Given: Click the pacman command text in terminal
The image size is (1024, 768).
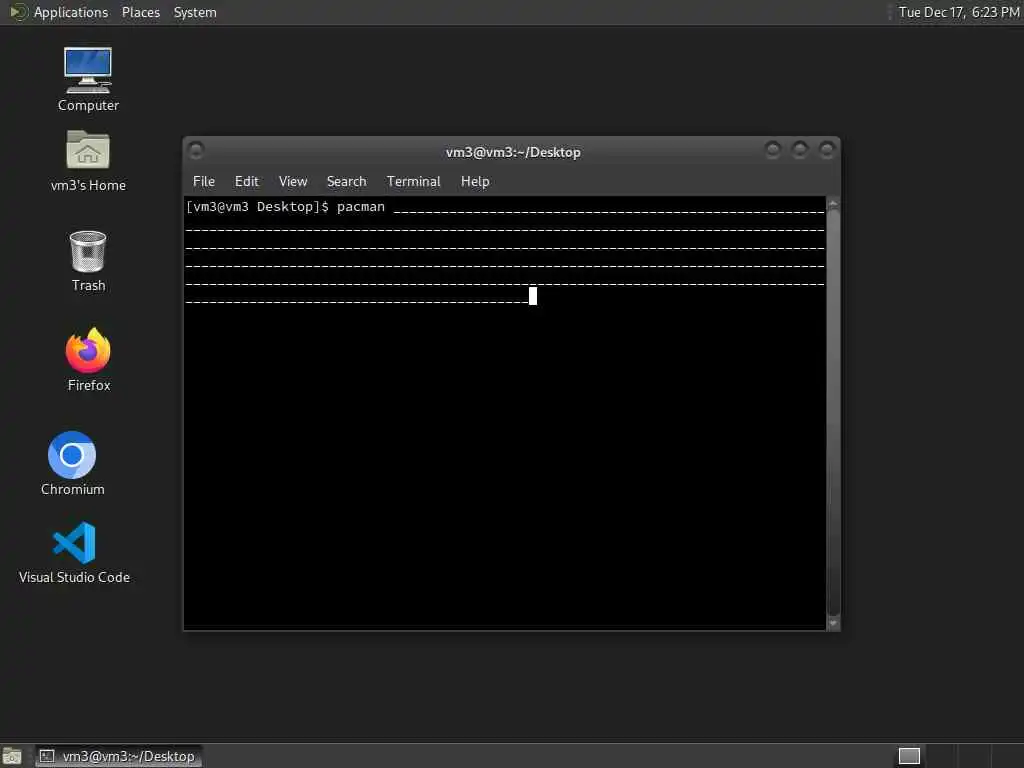Looking at the screenshot, I should [x=360, y=207].
